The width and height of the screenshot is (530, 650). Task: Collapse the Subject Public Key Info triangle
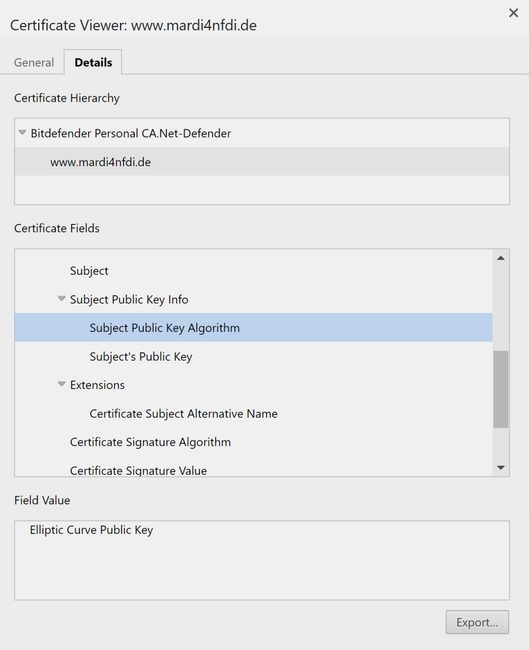pos(62,298)
